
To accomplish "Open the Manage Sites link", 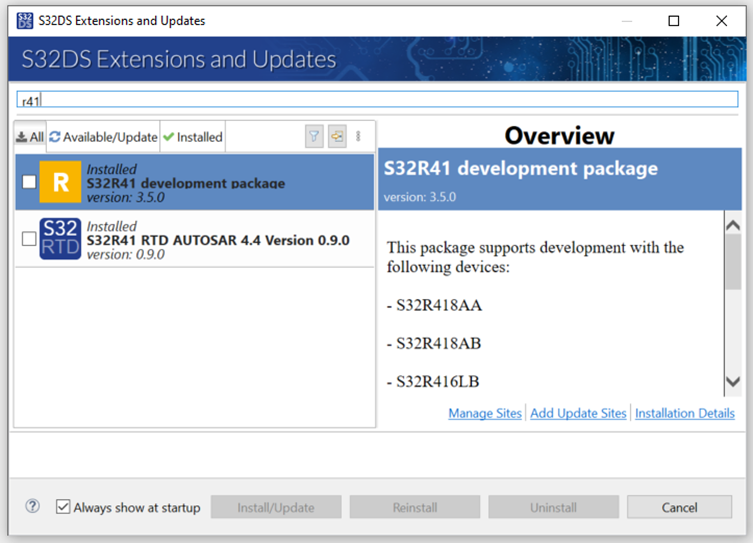I will 485,413.
